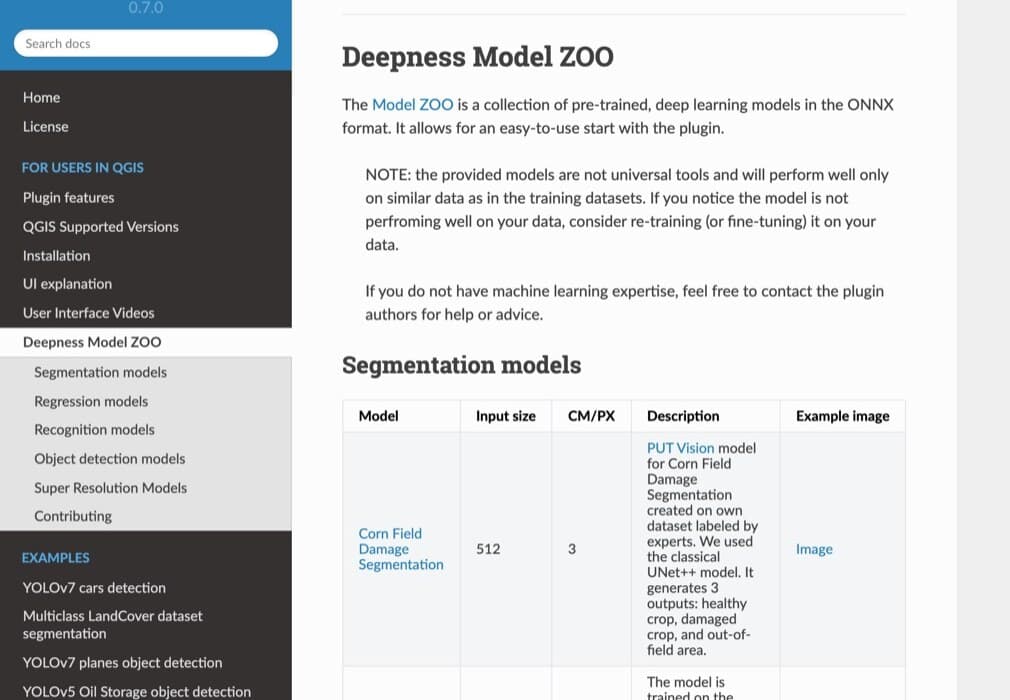
Task: Click the 'Input size' column header
Action: (x=506, y=416)
